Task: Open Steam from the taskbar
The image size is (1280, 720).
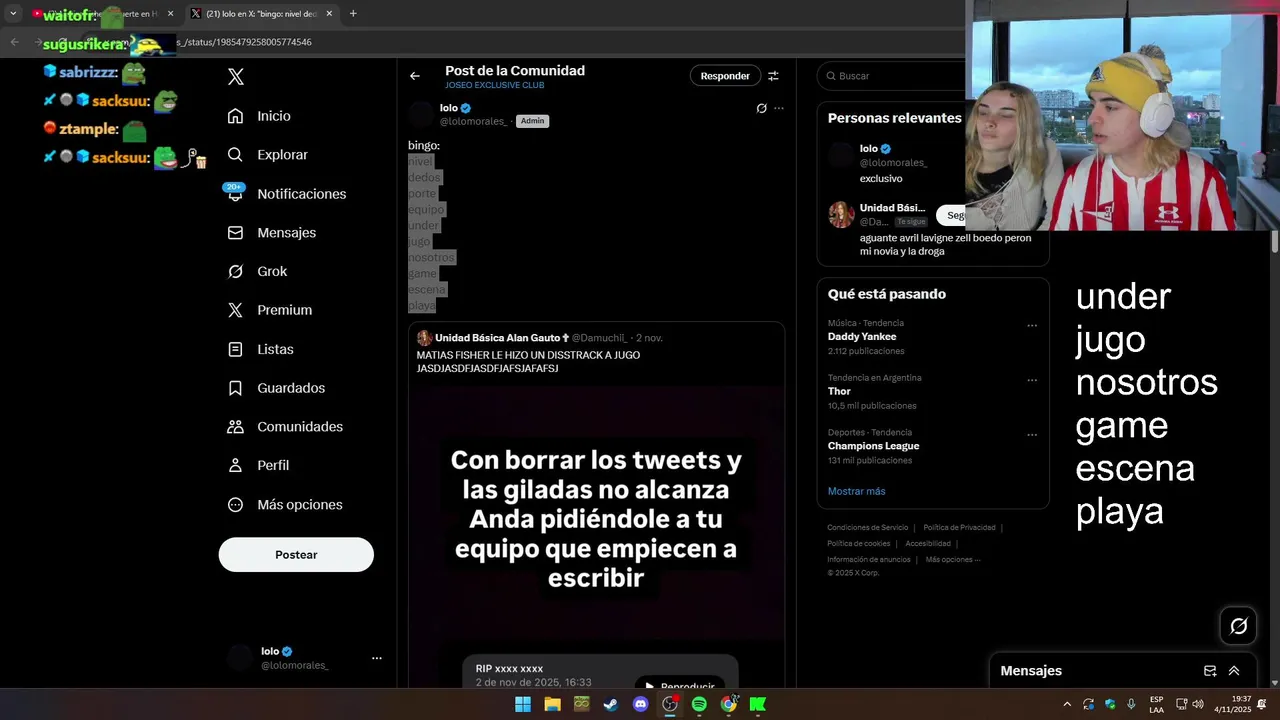Action: [610, 704]
